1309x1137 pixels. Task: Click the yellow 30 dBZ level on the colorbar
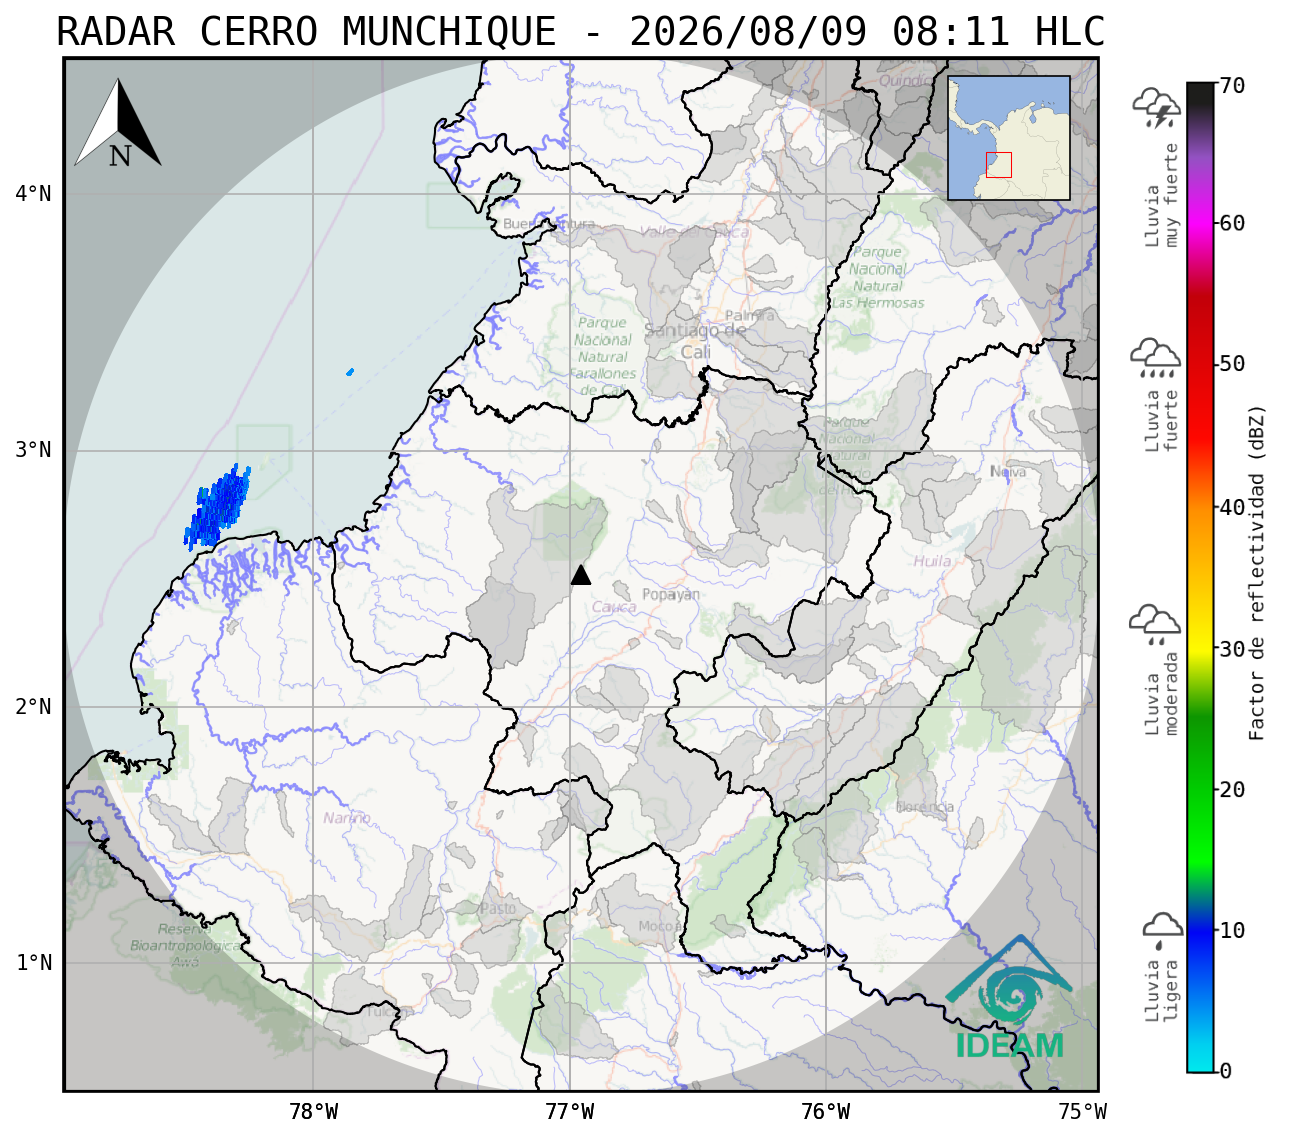[1200, 648]
